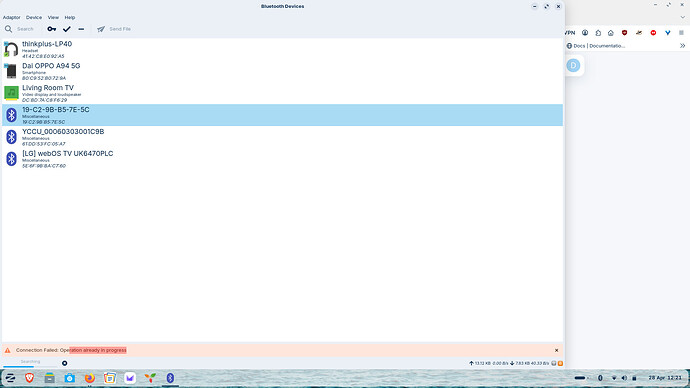
Task: Click the round D avatar in browser
Action: coord(573,66)
